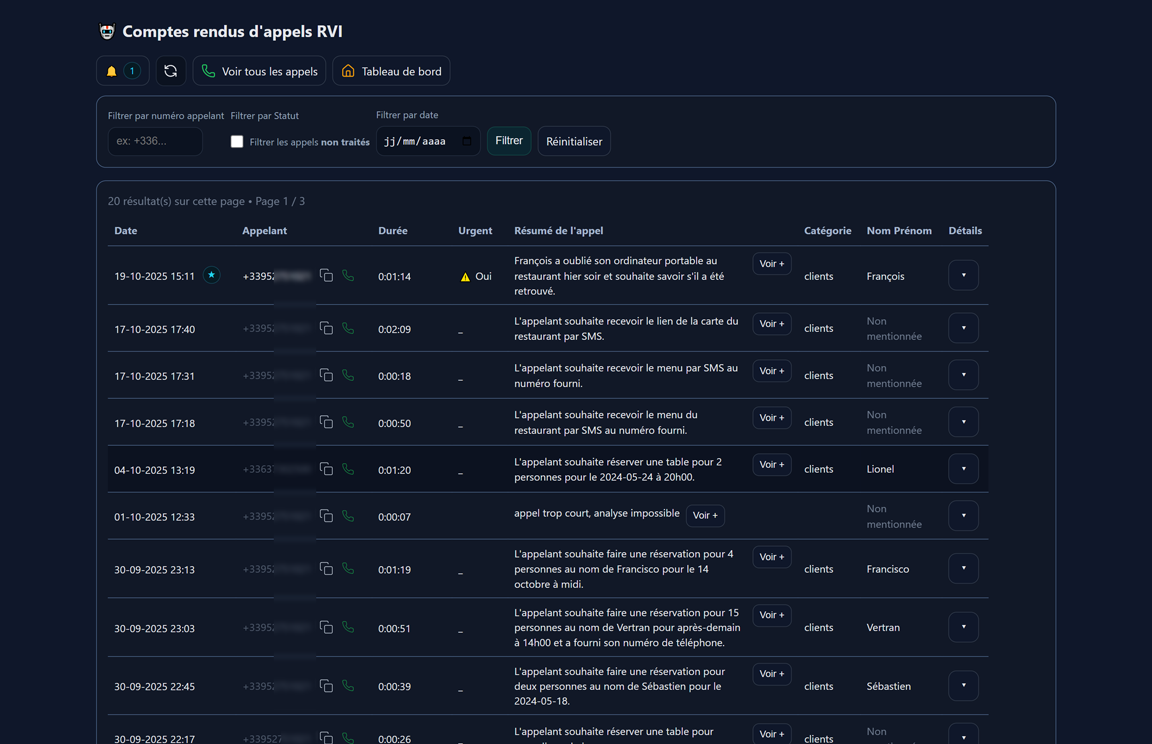Click the Réinitialiser button
The width and height of the screenshot is (1152, 744).
tap(574, 142)
